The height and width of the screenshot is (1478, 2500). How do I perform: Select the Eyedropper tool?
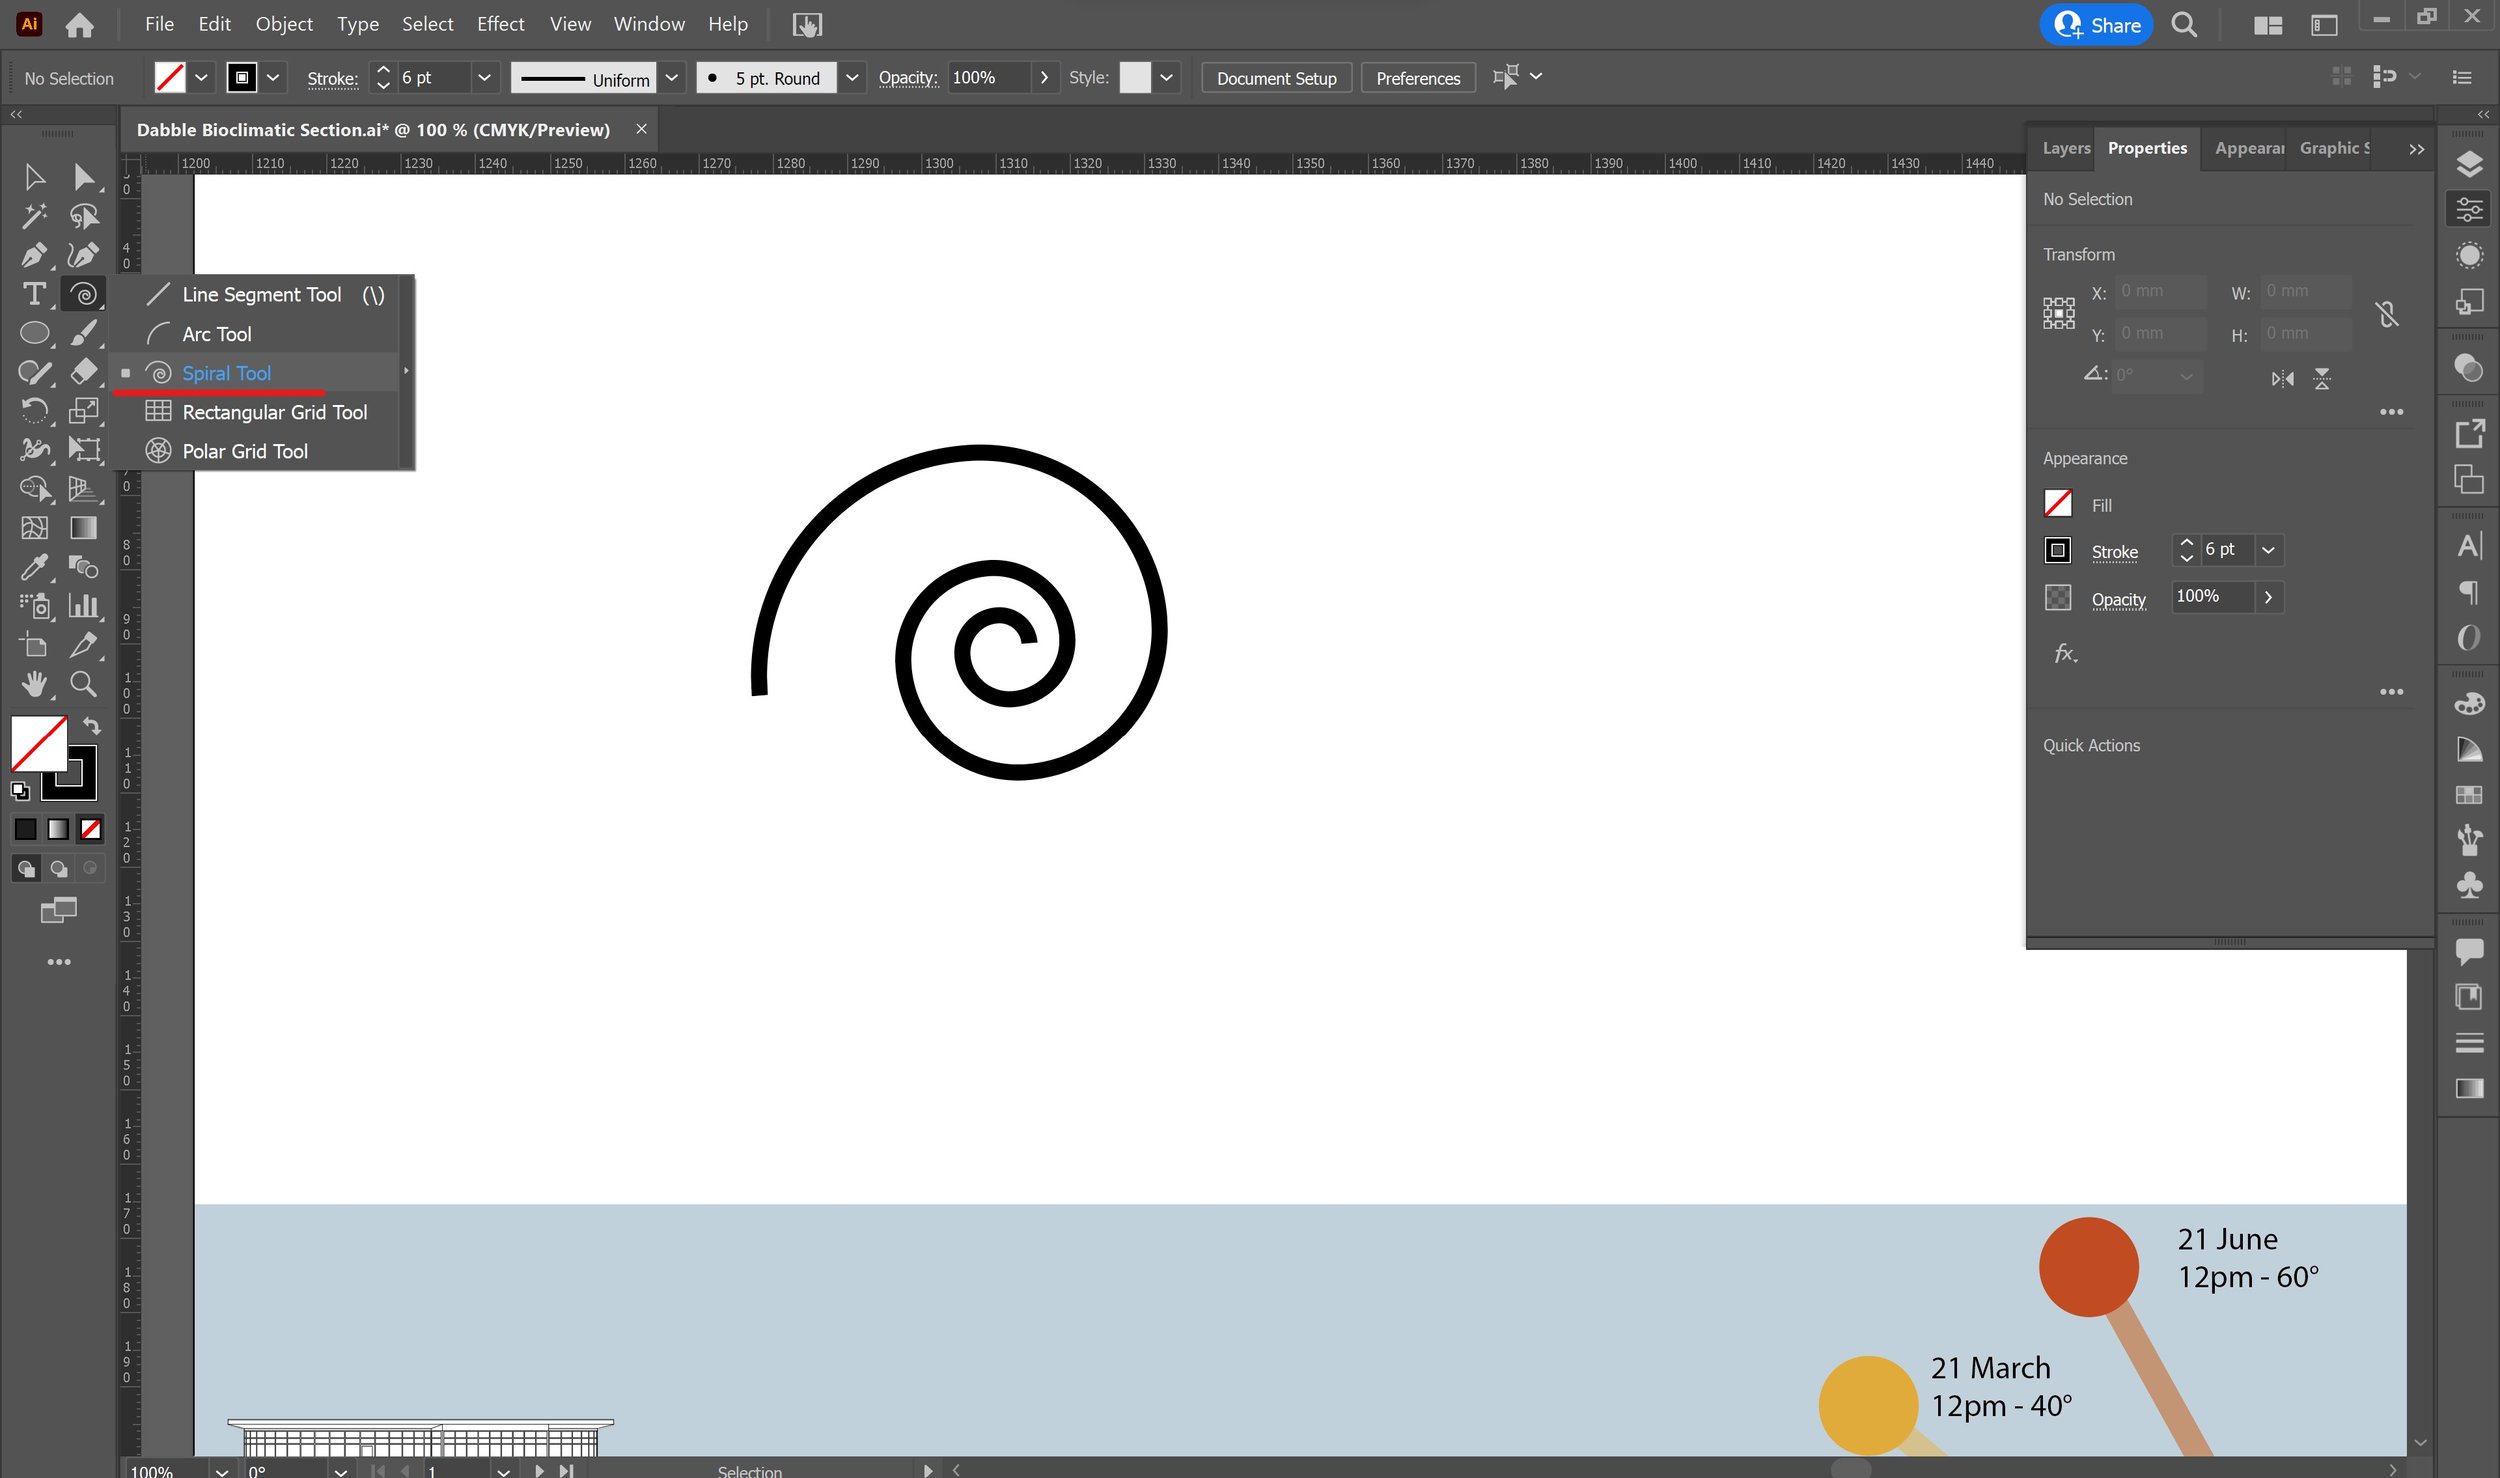coord(34,567)
